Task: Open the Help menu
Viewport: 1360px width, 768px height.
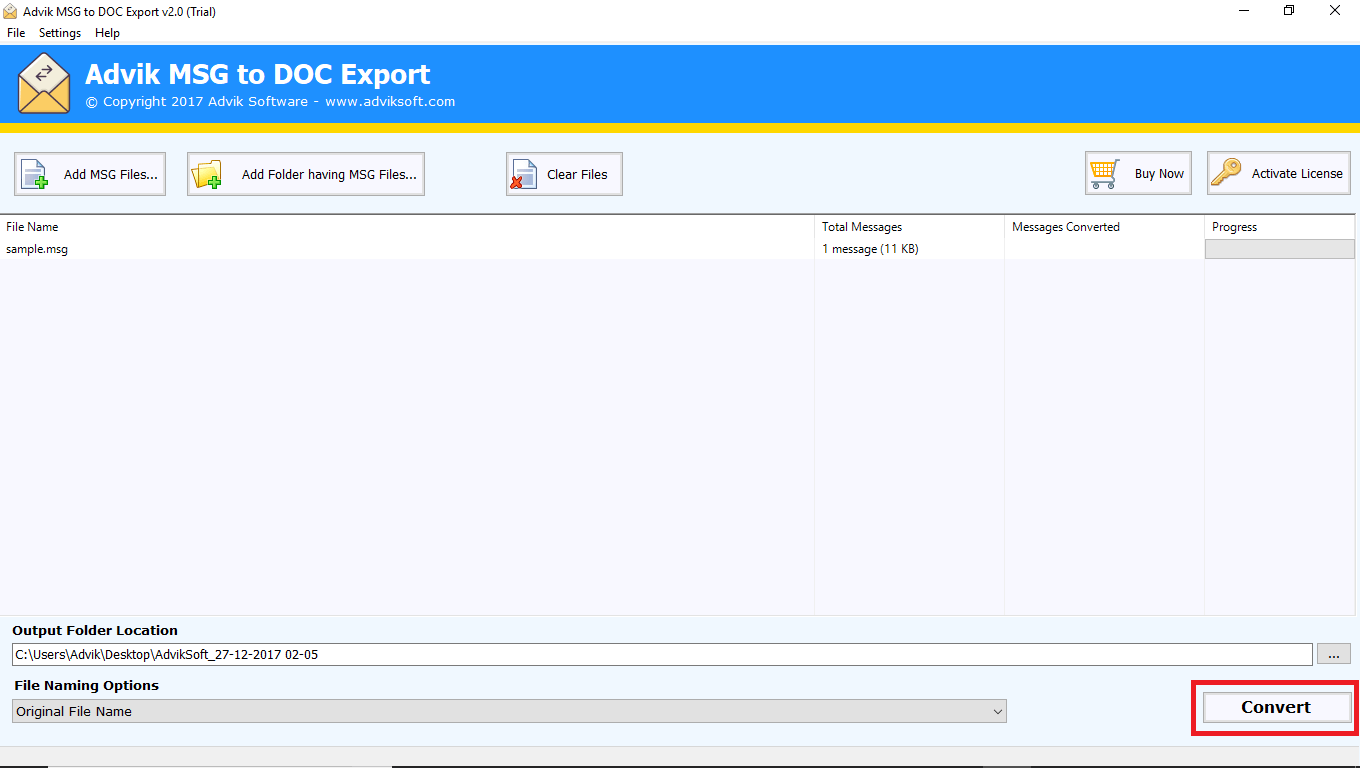Action: pos(107,33)
